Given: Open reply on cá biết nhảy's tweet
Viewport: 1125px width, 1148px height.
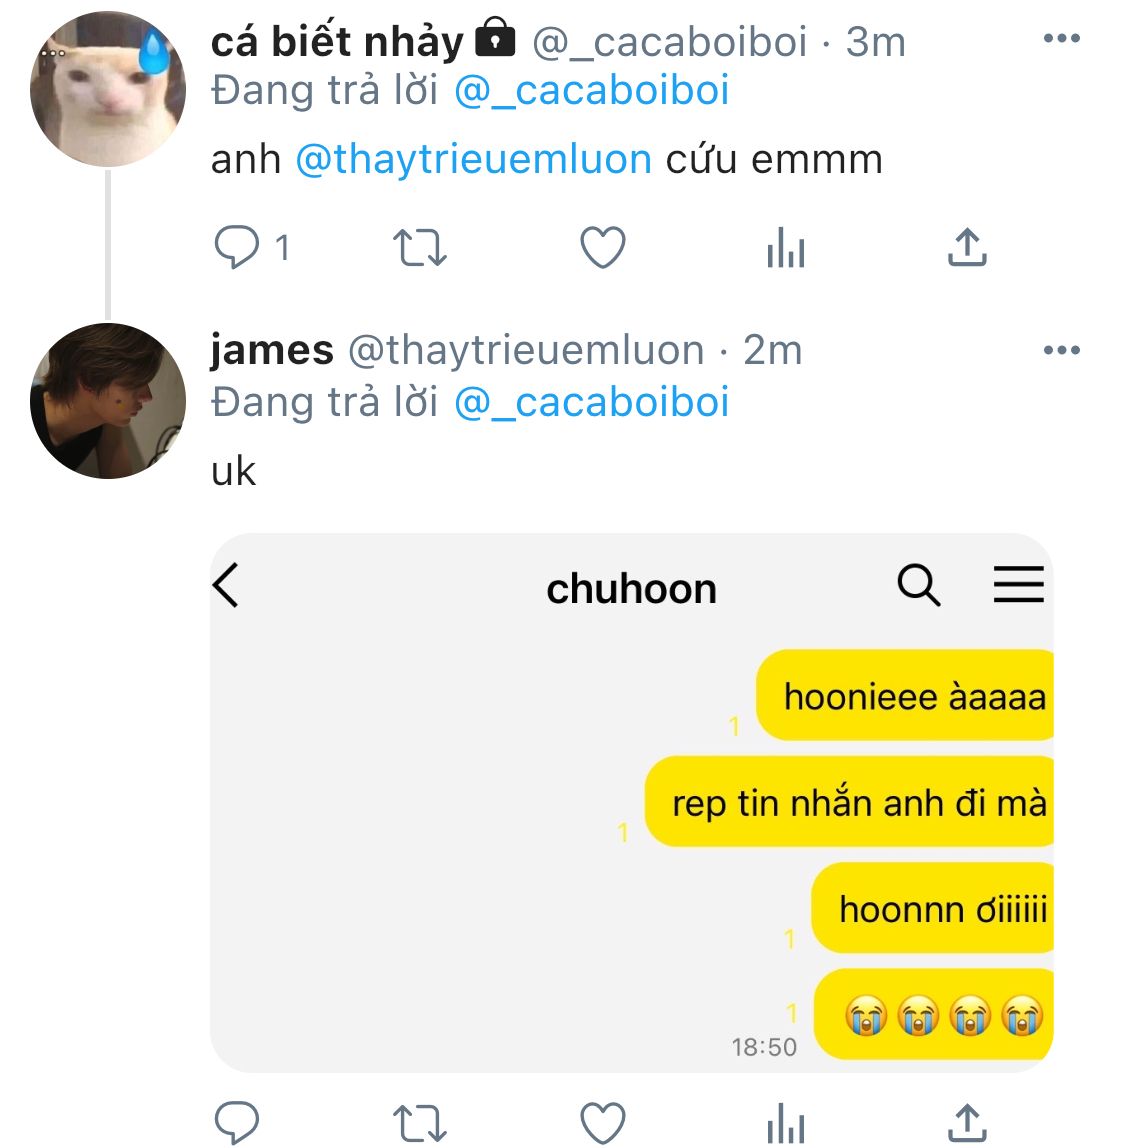Looking at the screenshot, I should click(x=236, y=247).
